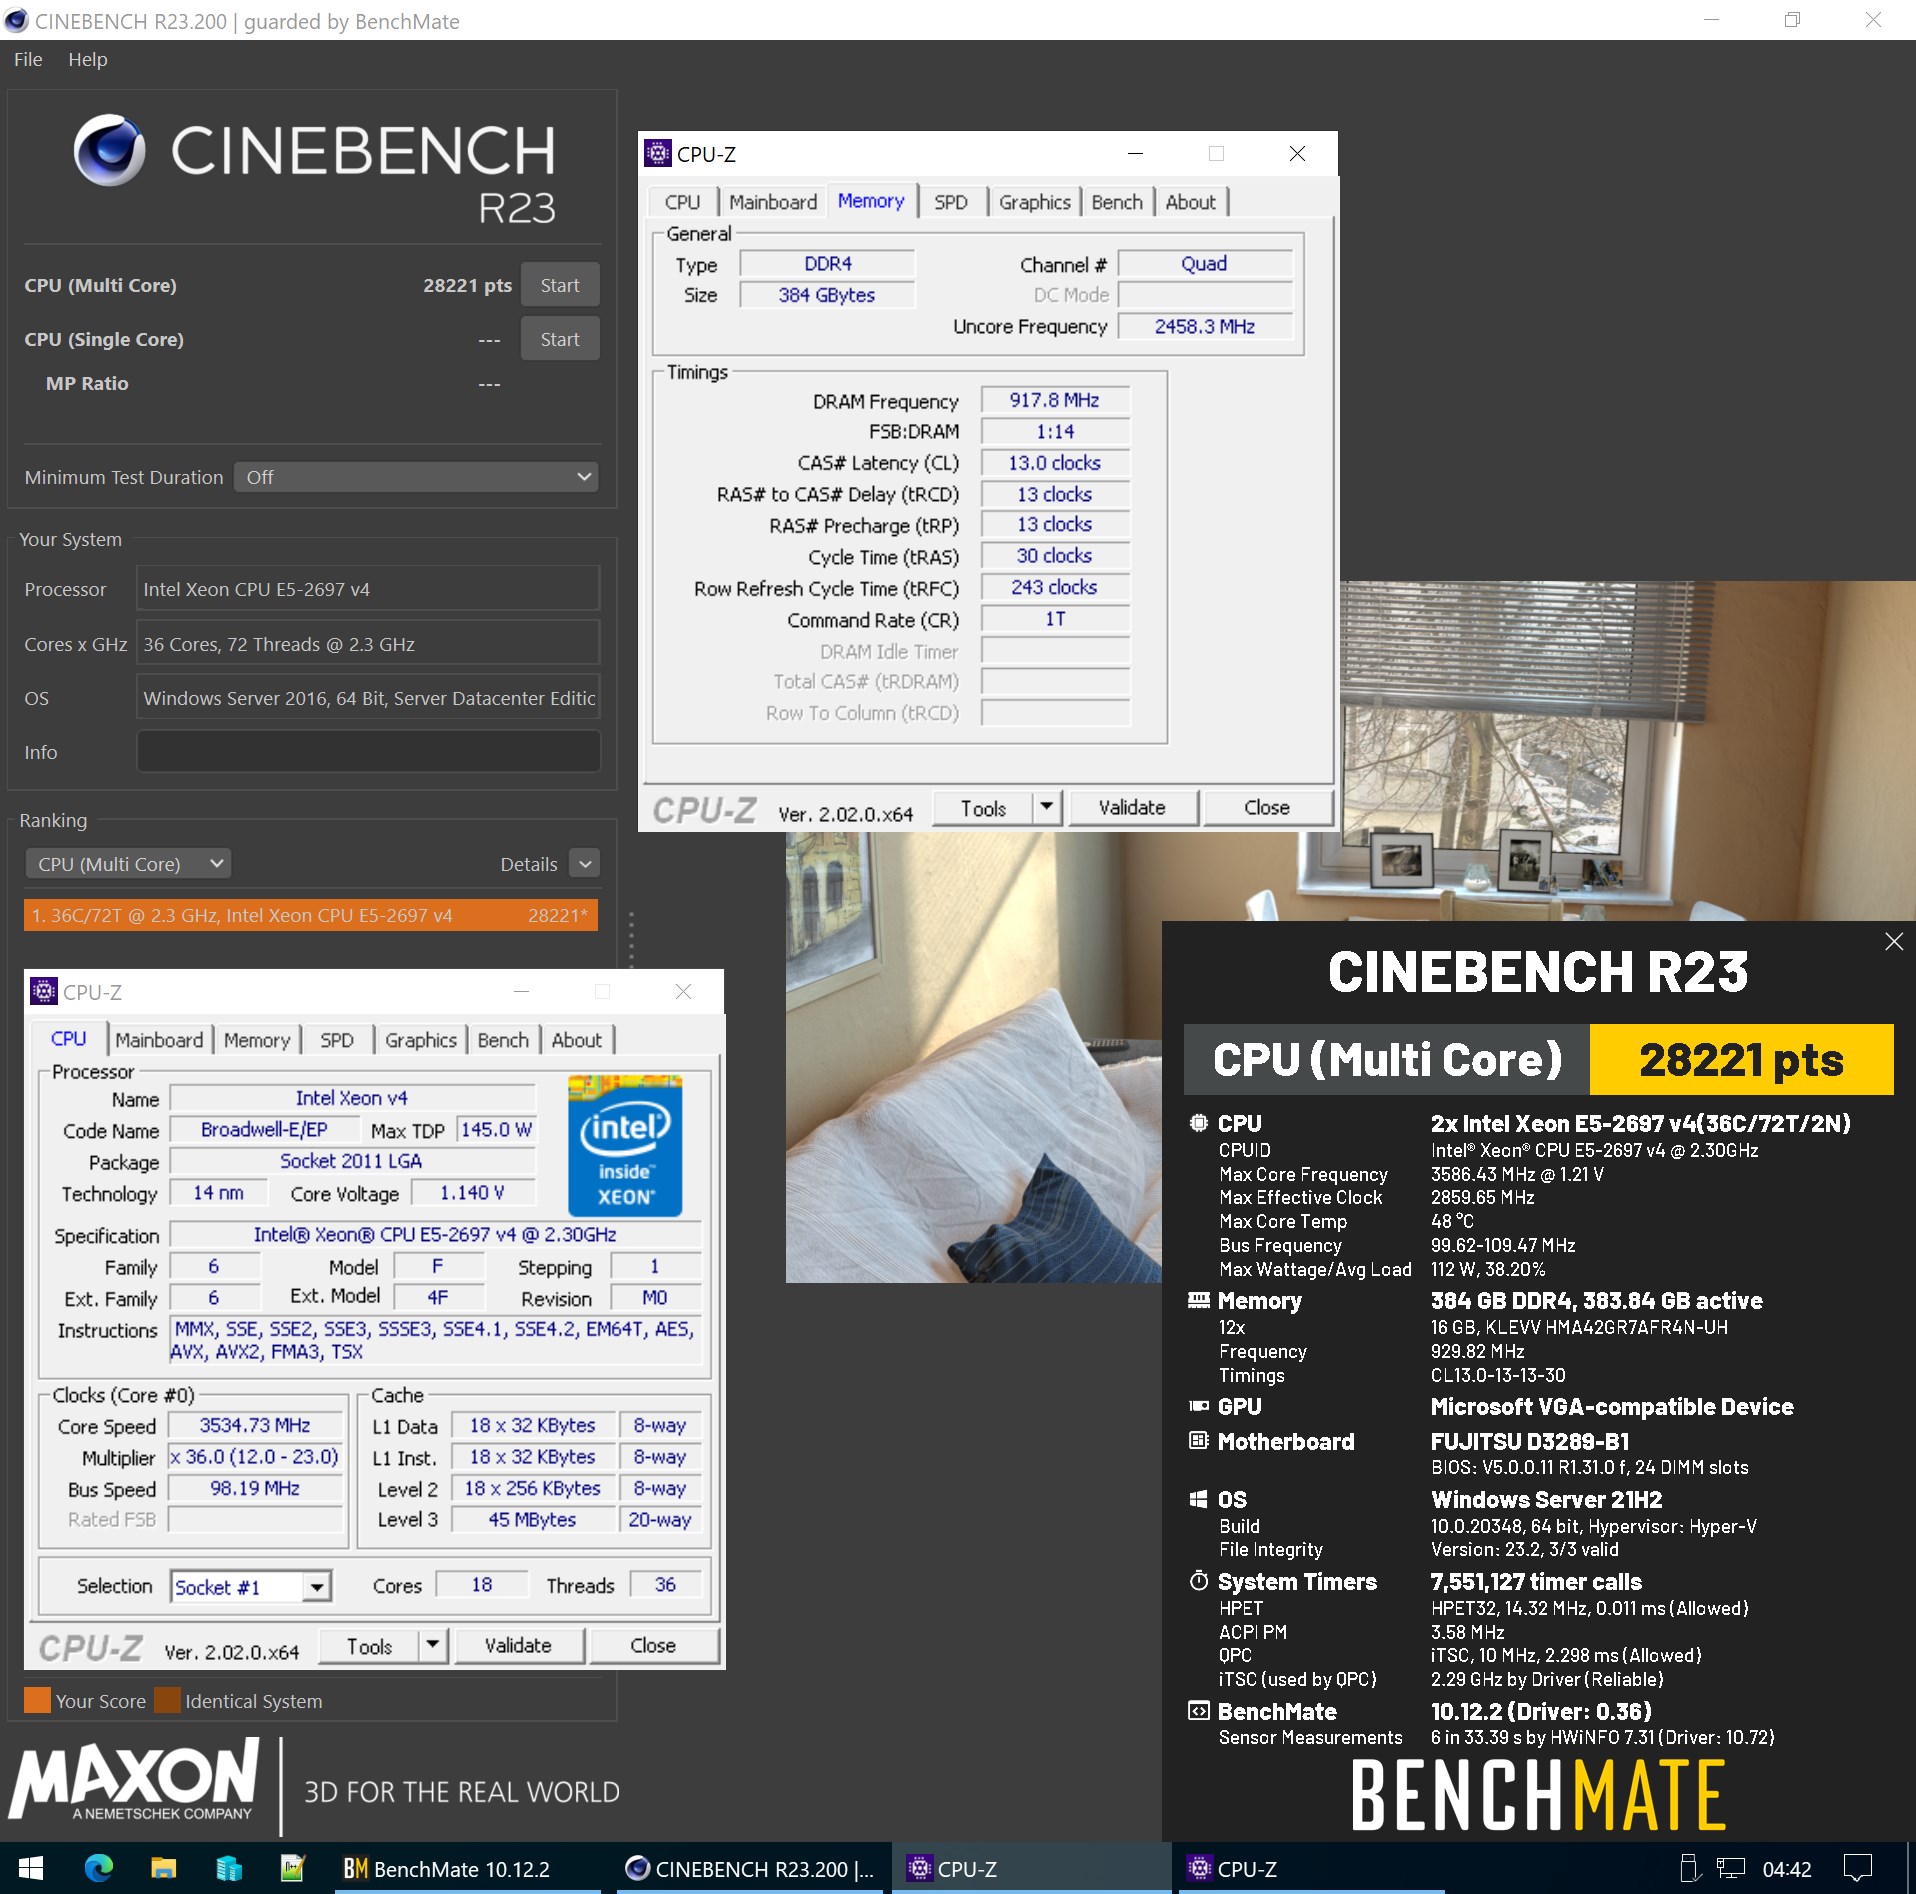
Task: Click the taskbar clock showing 04:42
Action: pyautogui.click(x=1786, y=1868)
